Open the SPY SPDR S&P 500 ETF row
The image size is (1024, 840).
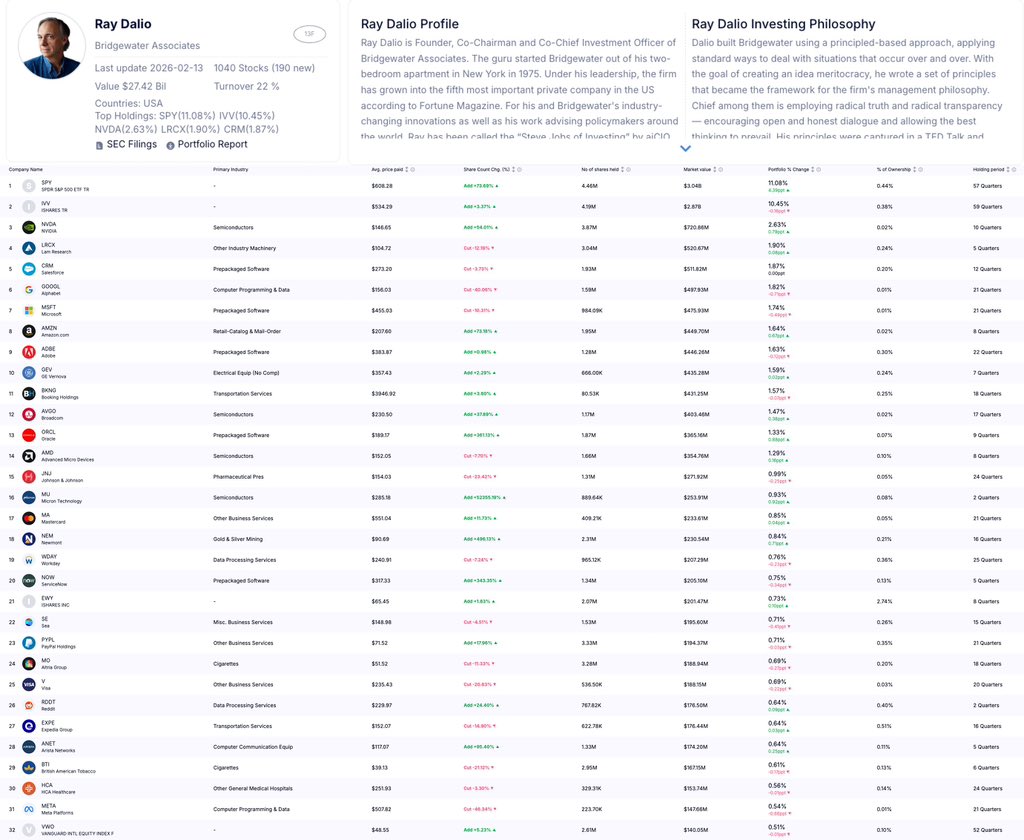click(x=512, y=186)
